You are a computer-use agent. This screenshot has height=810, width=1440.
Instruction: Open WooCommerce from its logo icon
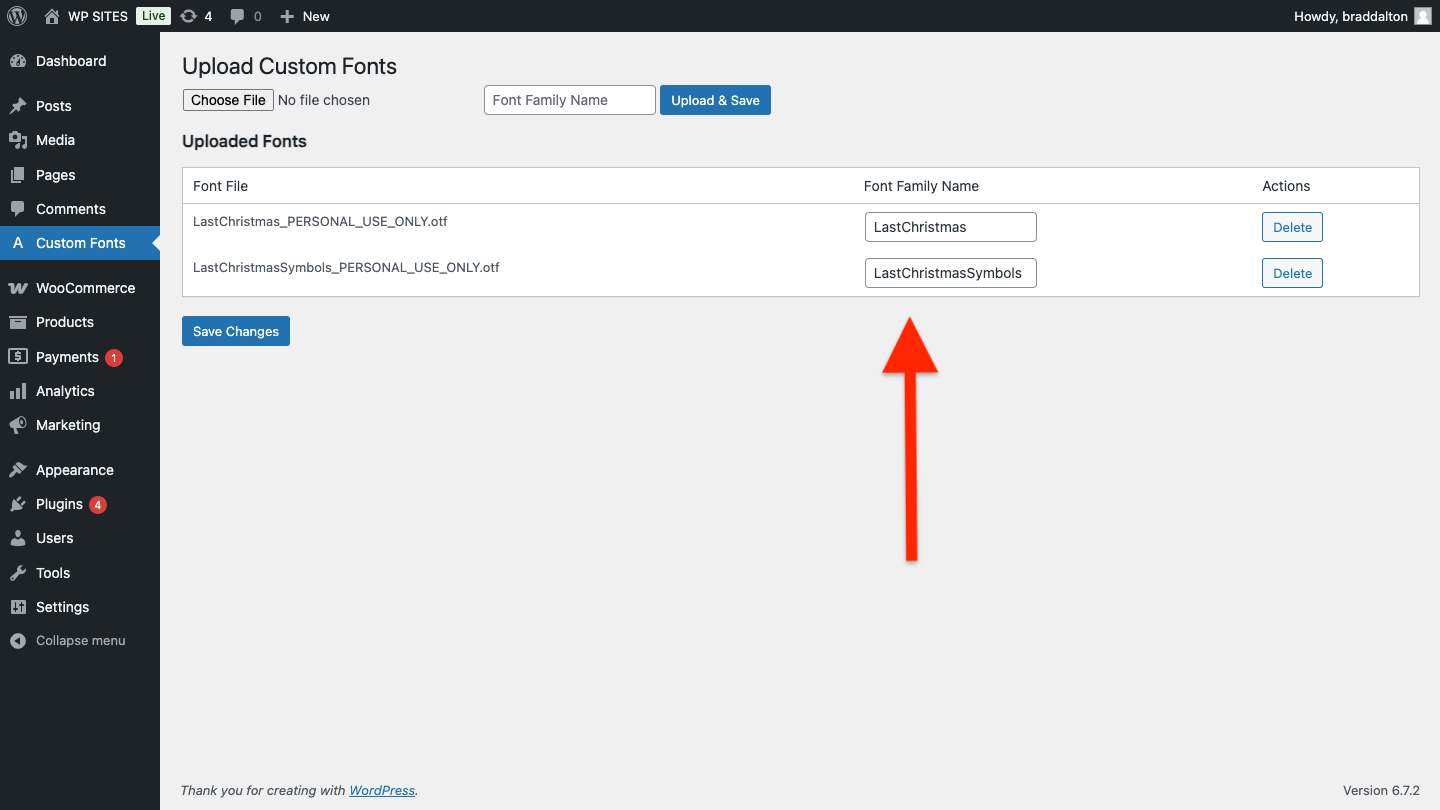20,287
